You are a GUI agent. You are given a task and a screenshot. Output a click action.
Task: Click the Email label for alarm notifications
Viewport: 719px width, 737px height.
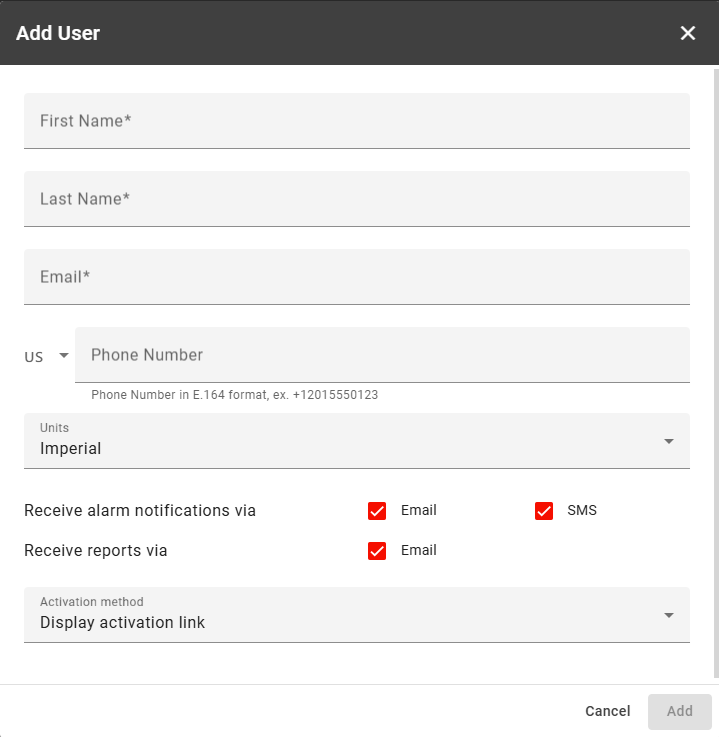tap(418, 510)
